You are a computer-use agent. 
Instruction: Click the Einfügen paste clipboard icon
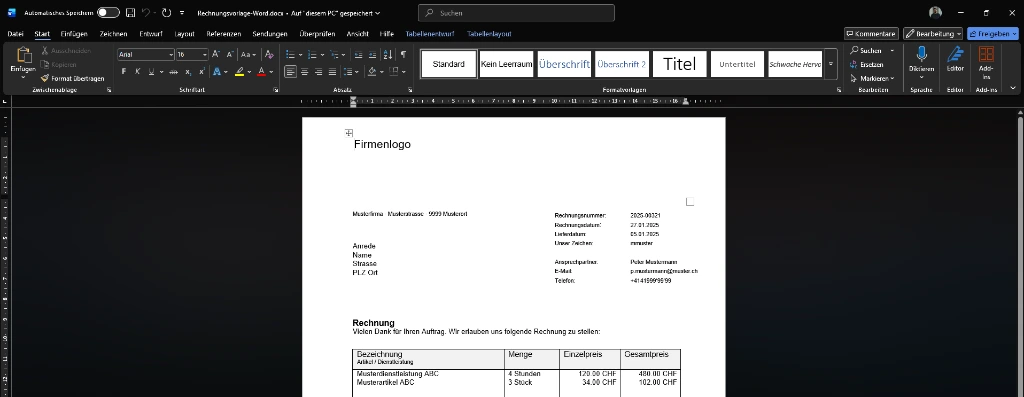coord(24,55)
